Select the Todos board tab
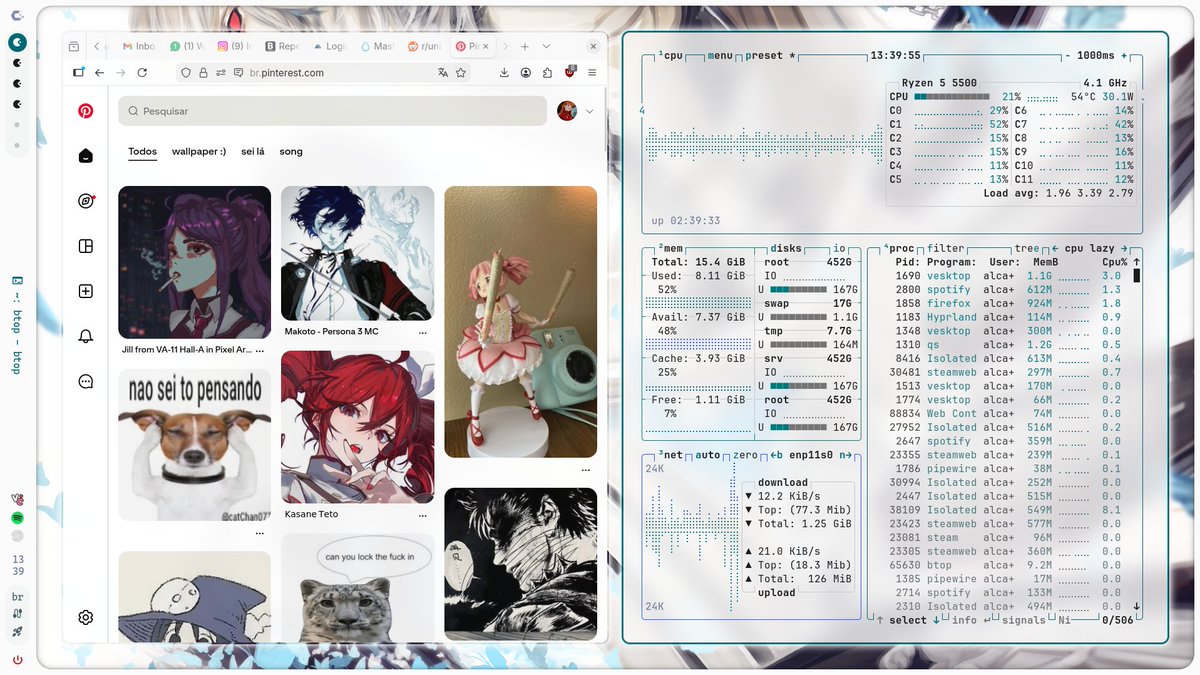The height and width of the screenshot is (675, 1200). tap(142, 152)
